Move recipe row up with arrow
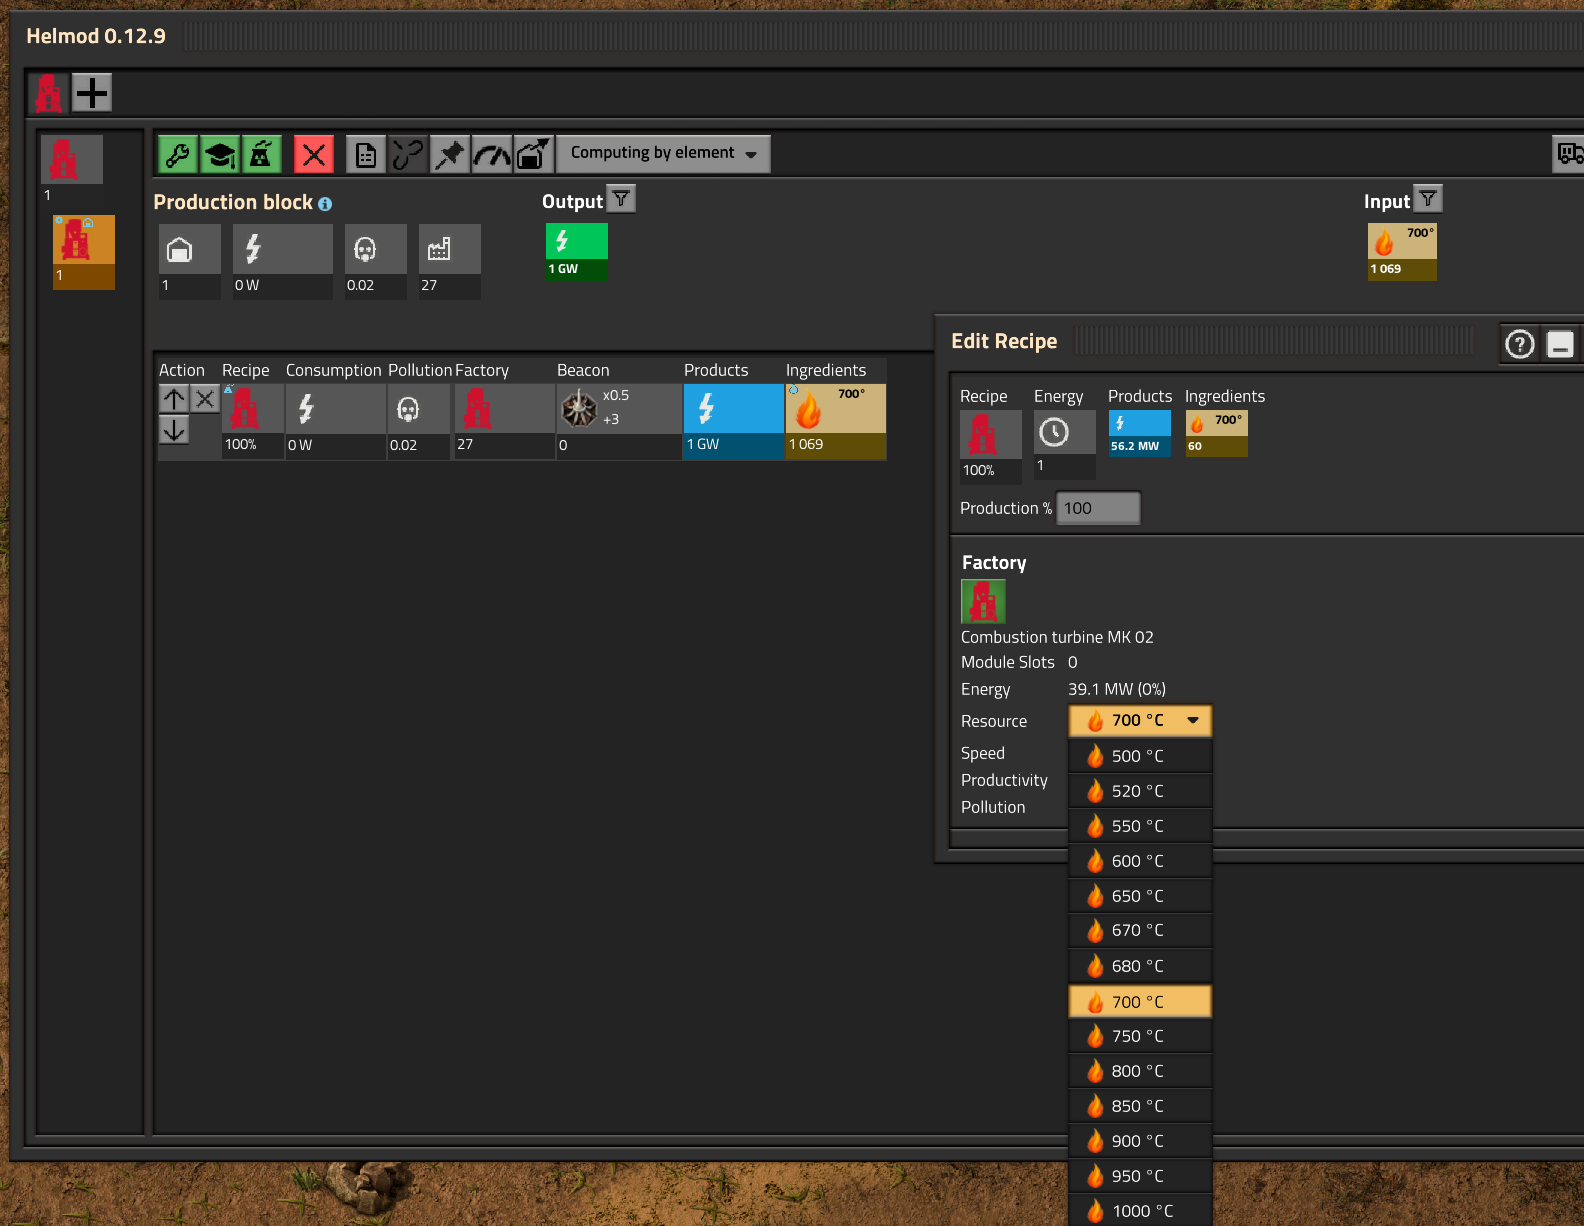The image size is (1584, 1226). click(174, 399)
